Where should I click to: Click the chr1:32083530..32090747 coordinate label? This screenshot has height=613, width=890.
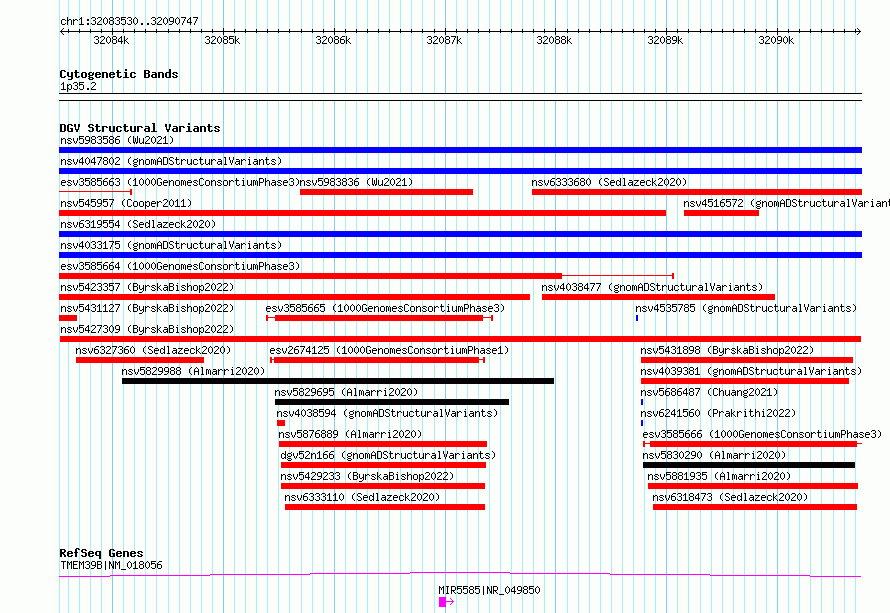[x=129, y=21]
